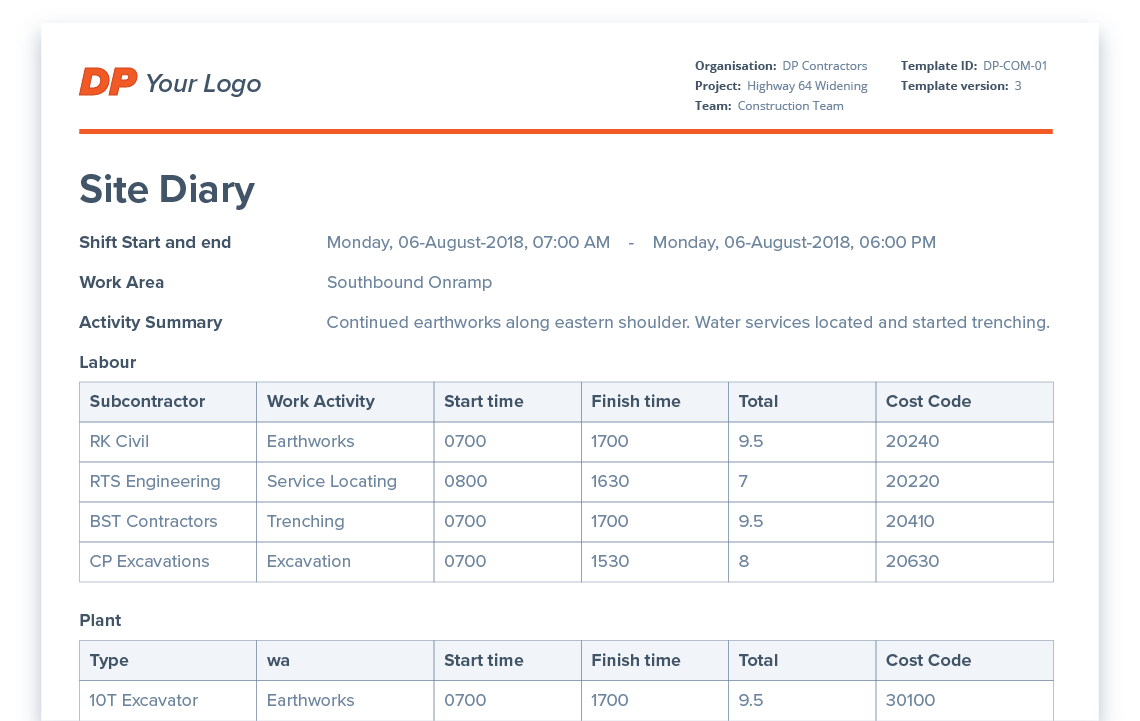Click template ID value DP-COM-01
Viewport: 1140px width, 721px height.
(1015, 65)
